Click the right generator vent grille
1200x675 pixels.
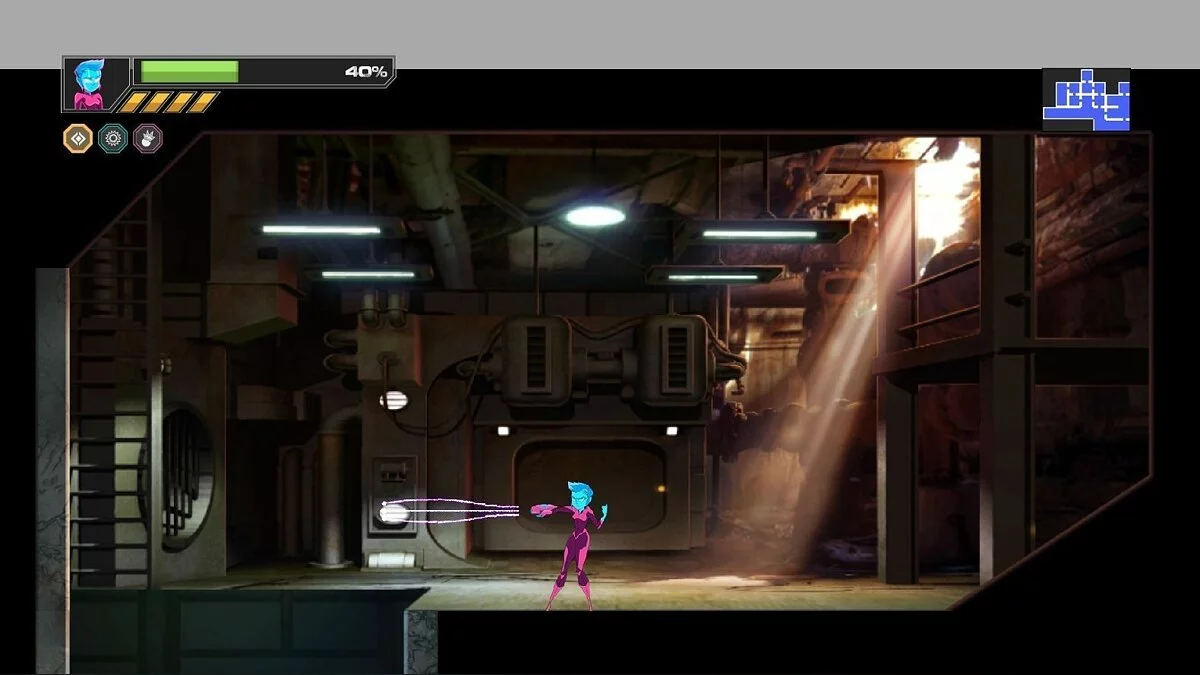(x=678, y=358)
